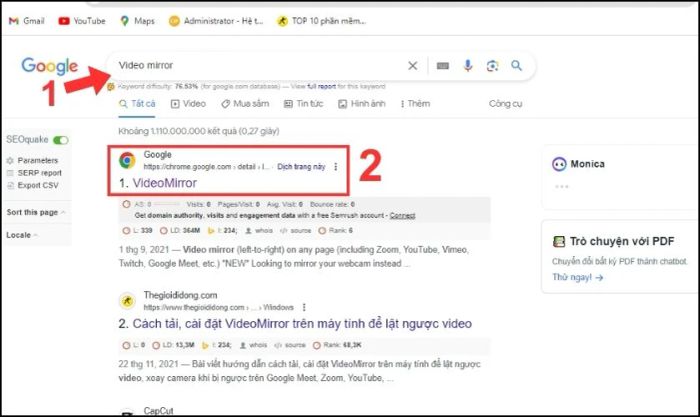
Task: Click Thử ngay in the PDF chat card
Action: 577,278
